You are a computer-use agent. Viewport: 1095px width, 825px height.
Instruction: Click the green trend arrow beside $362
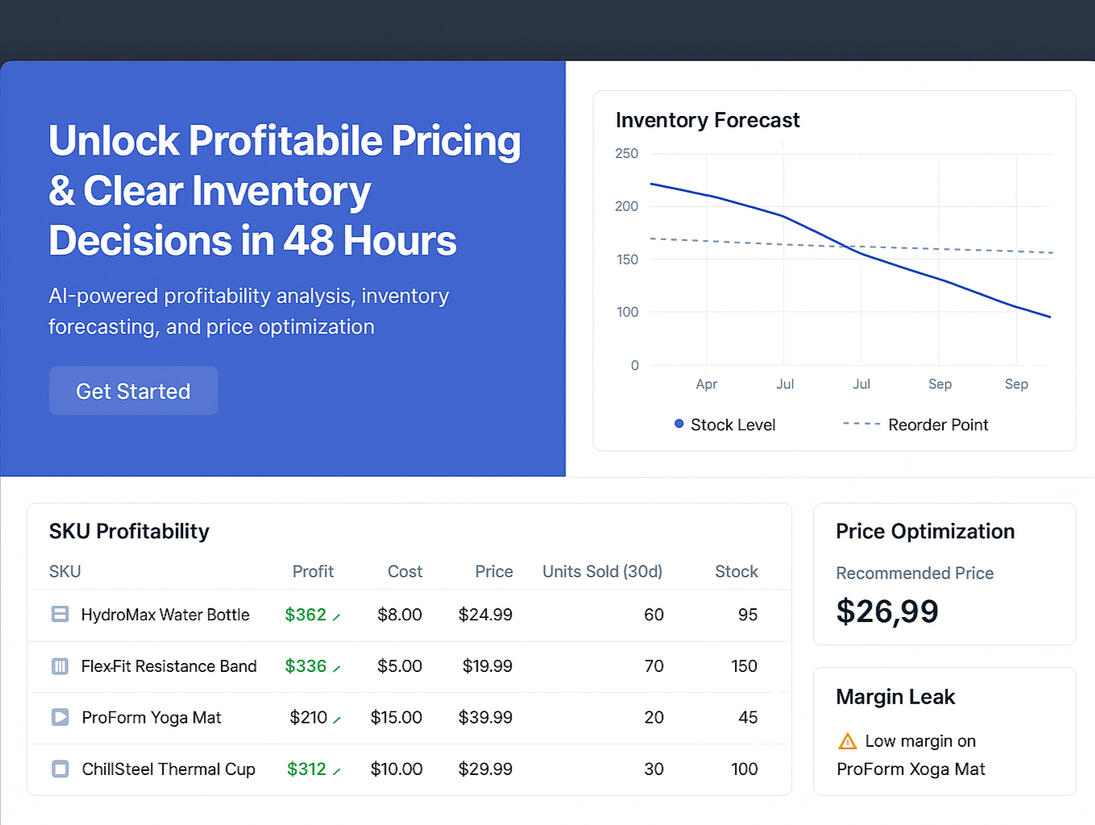[x=337, y=617]
